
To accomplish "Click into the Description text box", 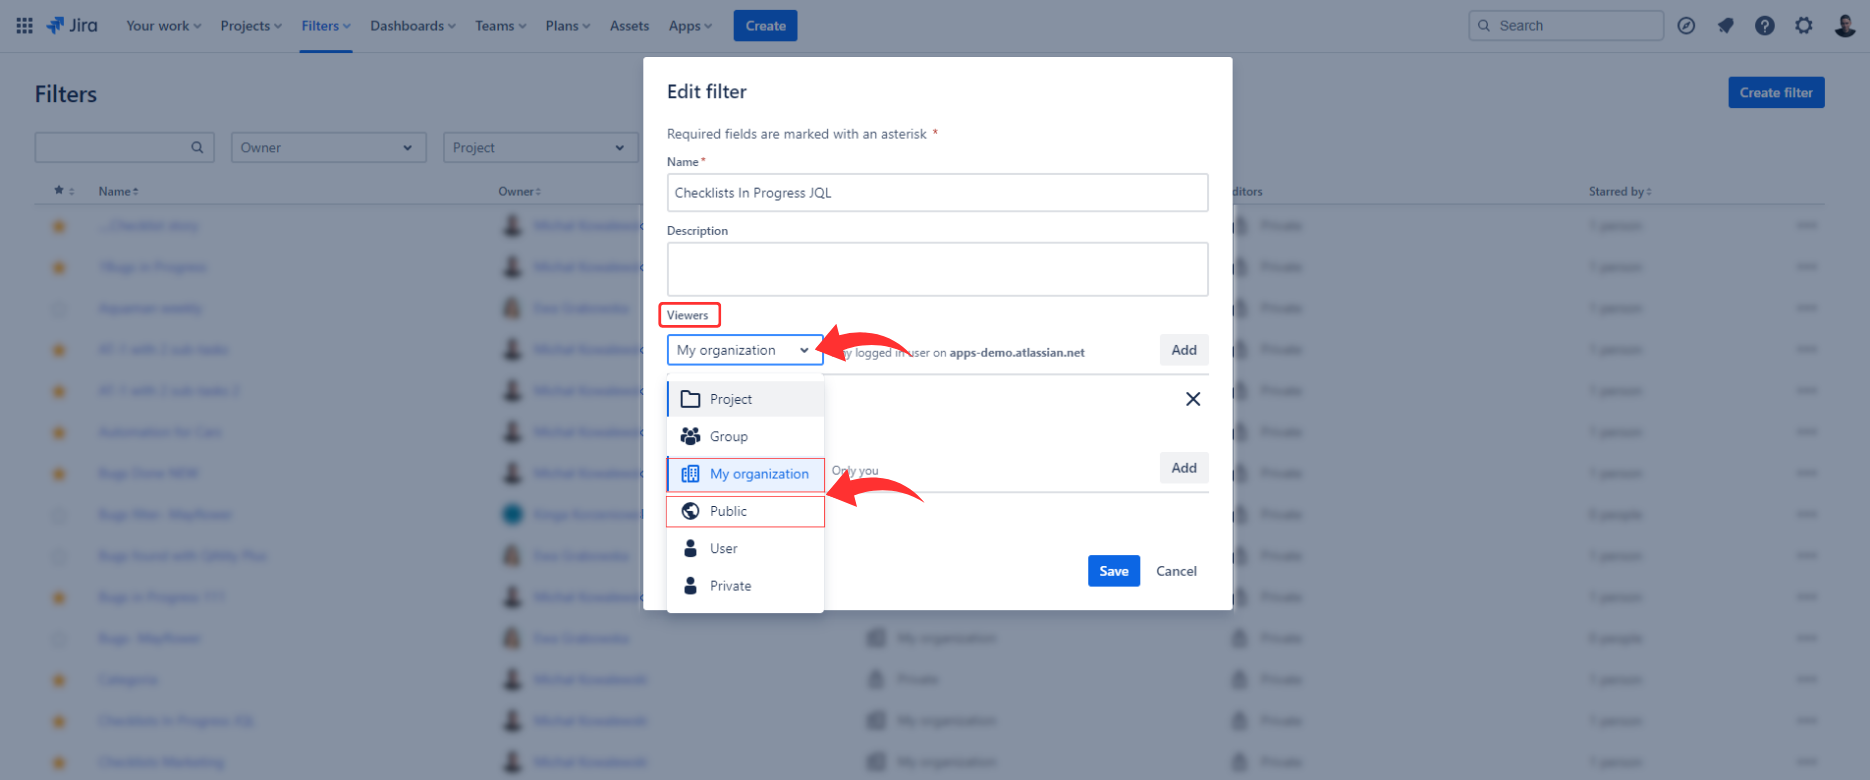I will 937,269.
